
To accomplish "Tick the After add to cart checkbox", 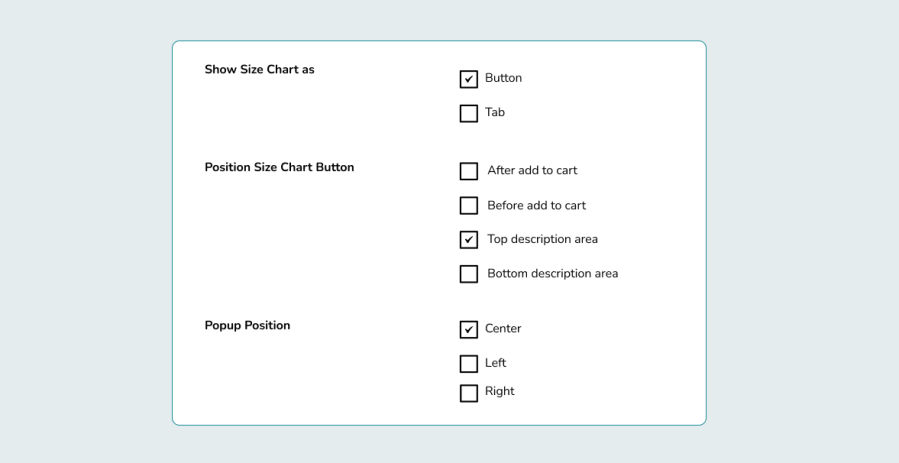I will [468, 171].
